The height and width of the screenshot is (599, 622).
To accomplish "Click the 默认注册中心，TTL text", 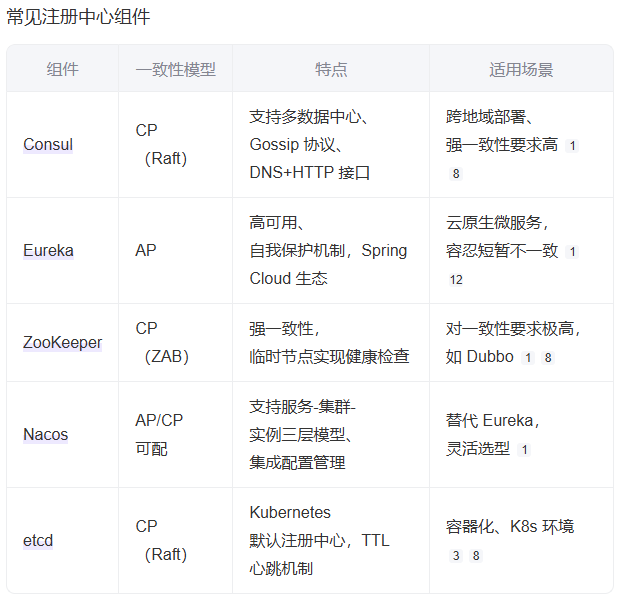I will 320,541.
